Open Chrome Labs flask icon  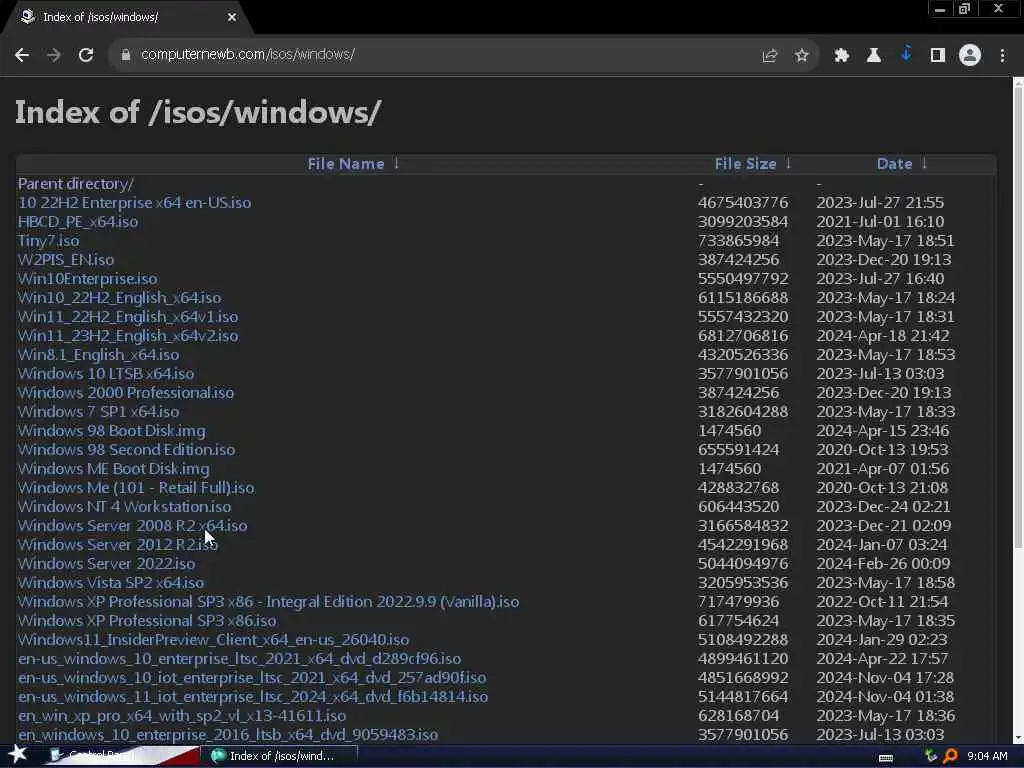tap(874, 56)
